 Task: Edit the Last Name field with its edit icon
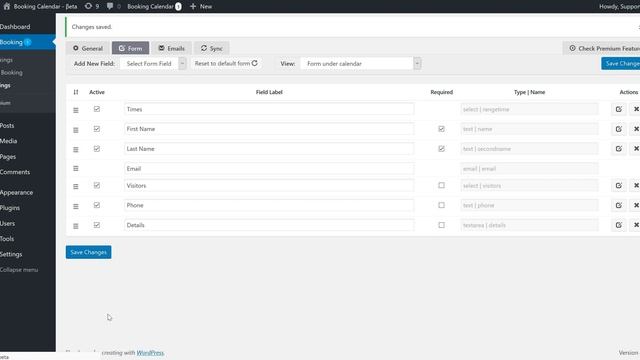pyautogui.click(x=619, y=149)
